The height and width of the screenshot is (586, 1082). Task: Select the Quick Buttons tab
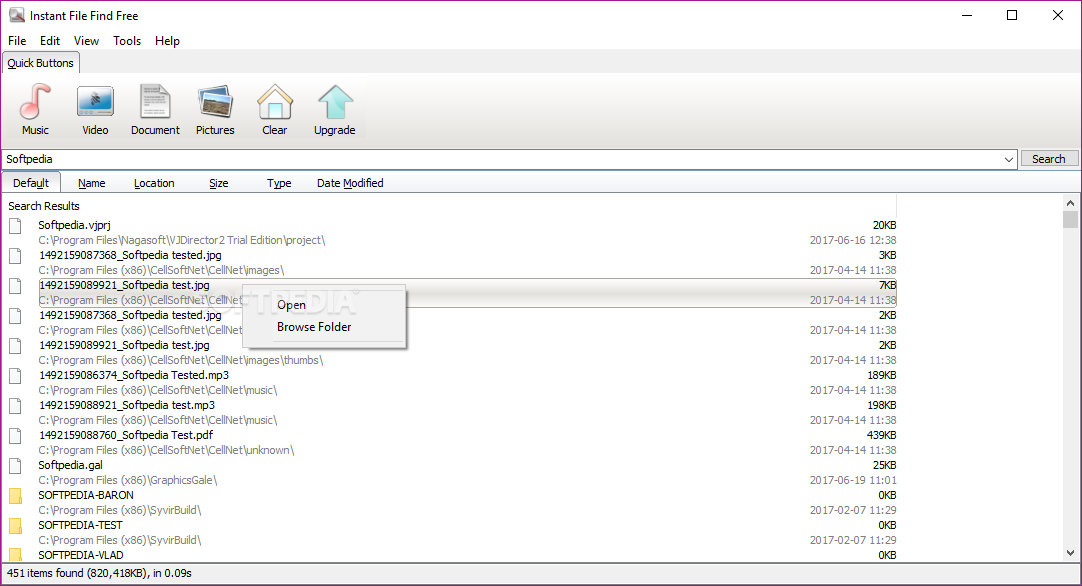(41, 63)
